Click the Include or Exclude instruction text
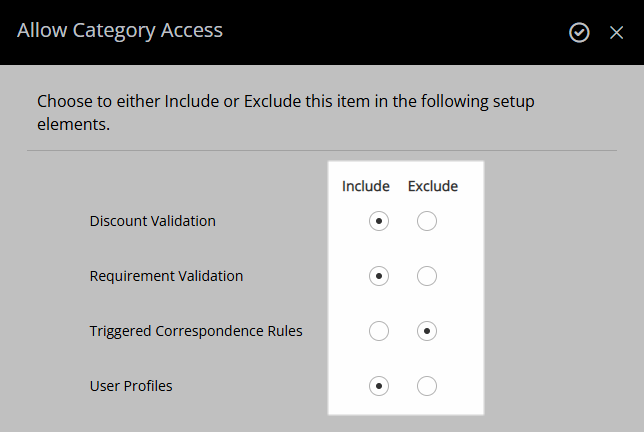644x432 pixels. pos(285,113)
